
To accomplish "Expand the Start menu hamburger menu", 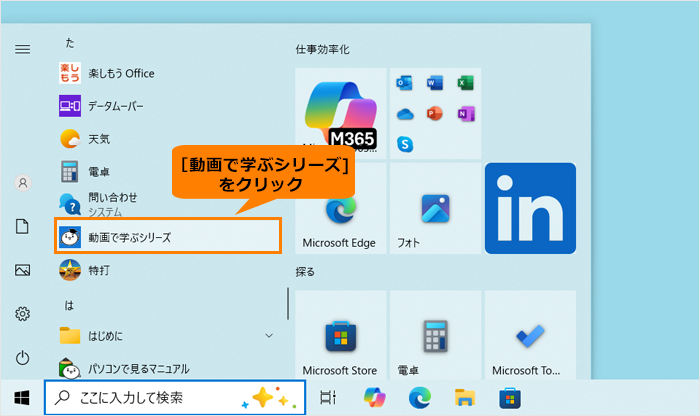I will 23,49.
